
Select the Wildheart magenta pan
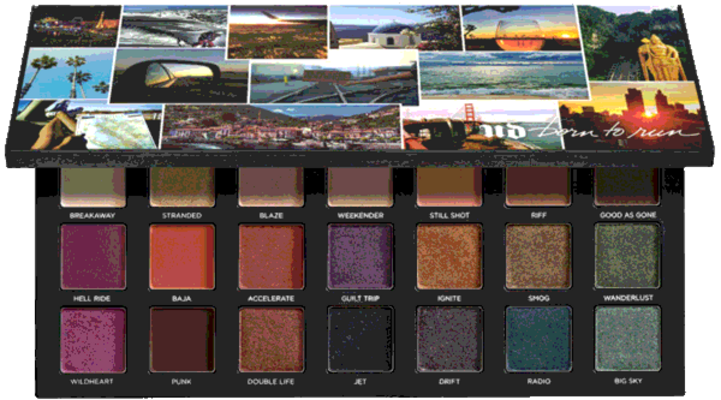93,340
